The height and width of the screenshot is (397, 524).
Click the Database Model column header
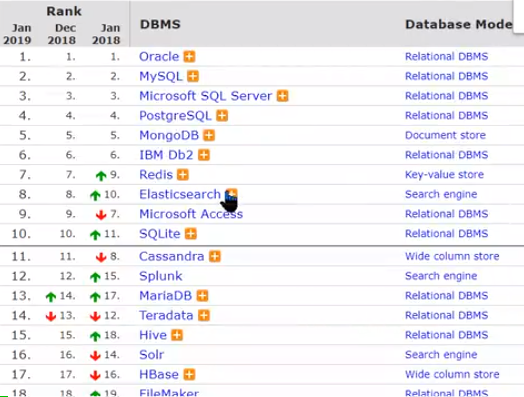click(x=458, y=24)
